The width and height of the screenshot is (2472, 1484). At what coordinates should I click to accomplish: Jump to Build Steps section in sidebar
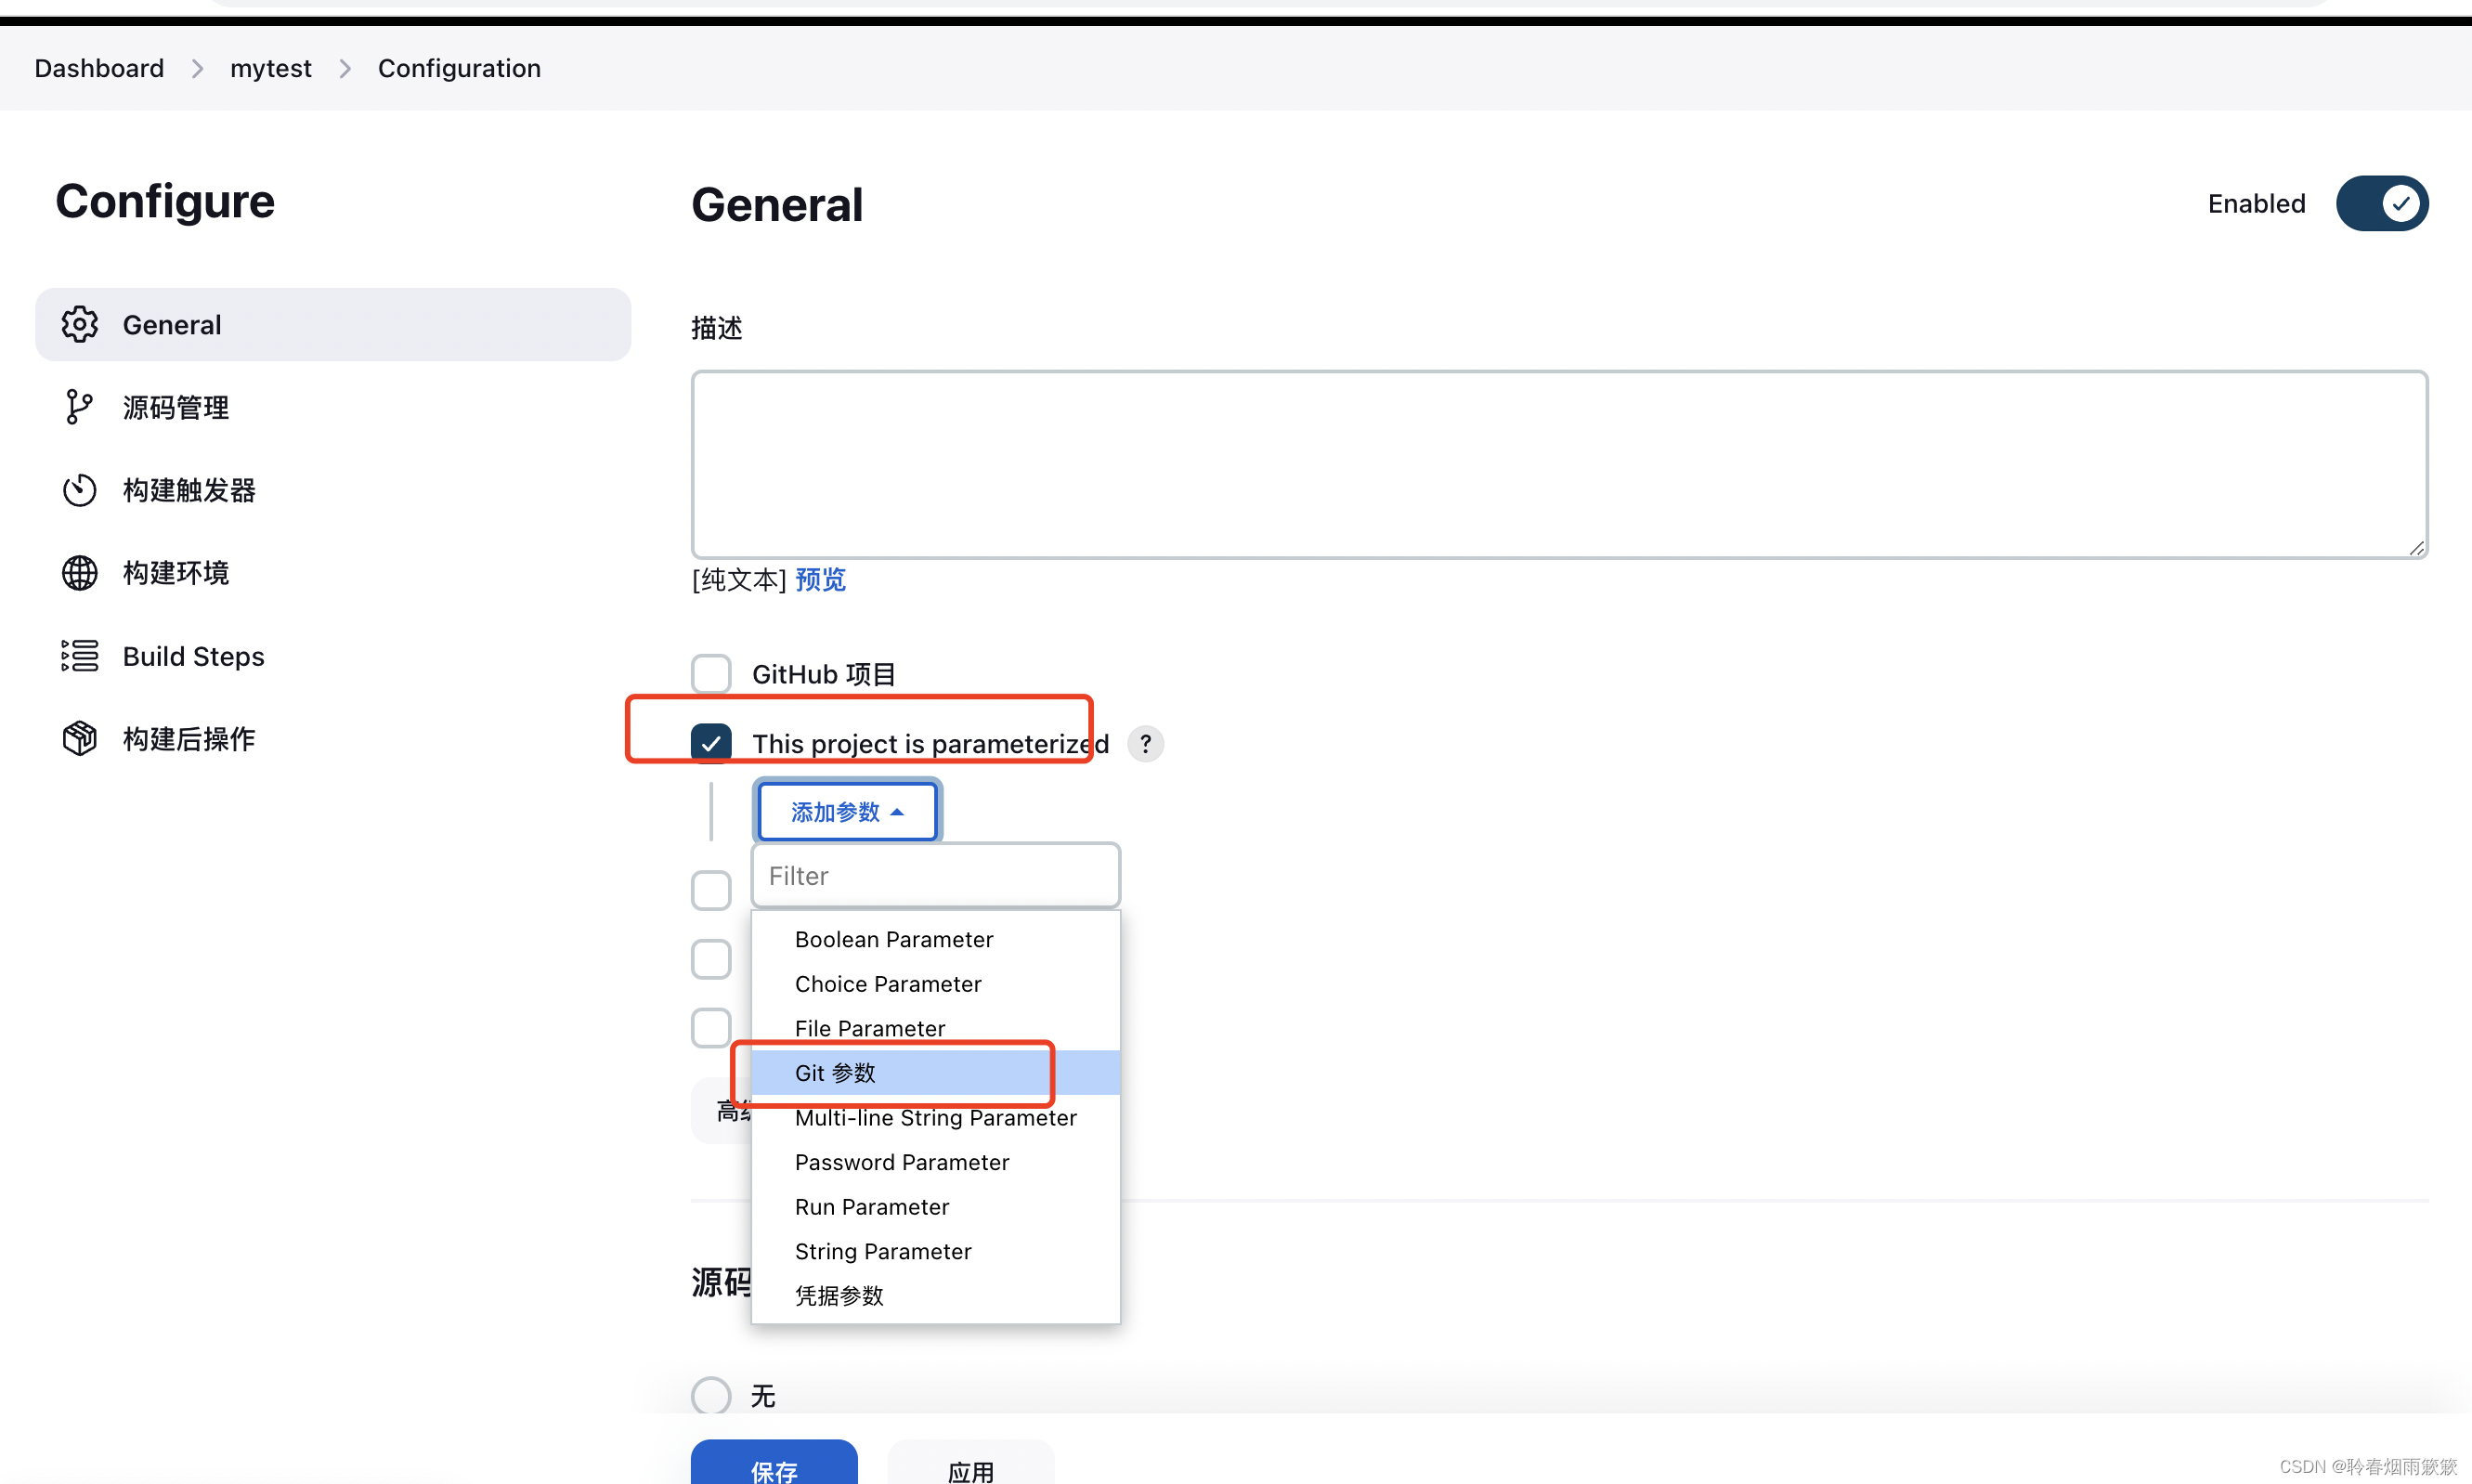tap(333, 656)
